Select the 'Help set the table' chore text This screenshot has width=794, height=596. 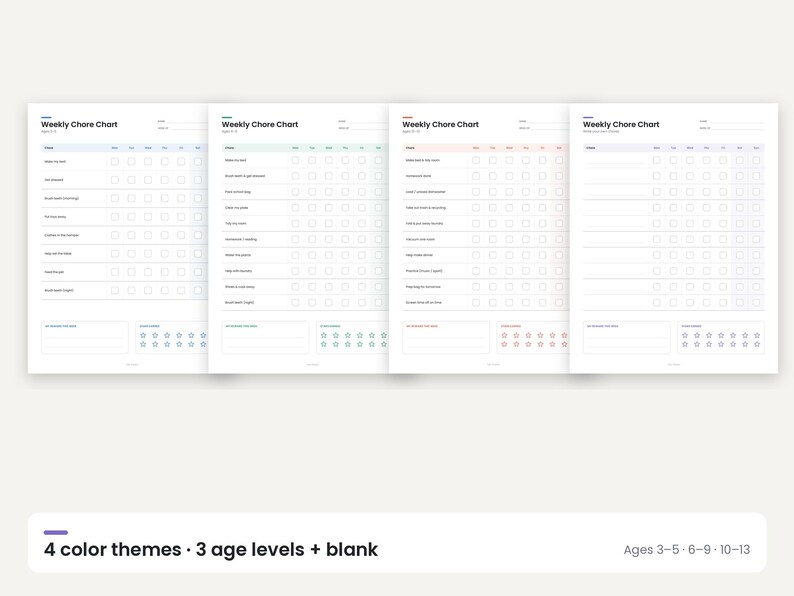[58, 254]
